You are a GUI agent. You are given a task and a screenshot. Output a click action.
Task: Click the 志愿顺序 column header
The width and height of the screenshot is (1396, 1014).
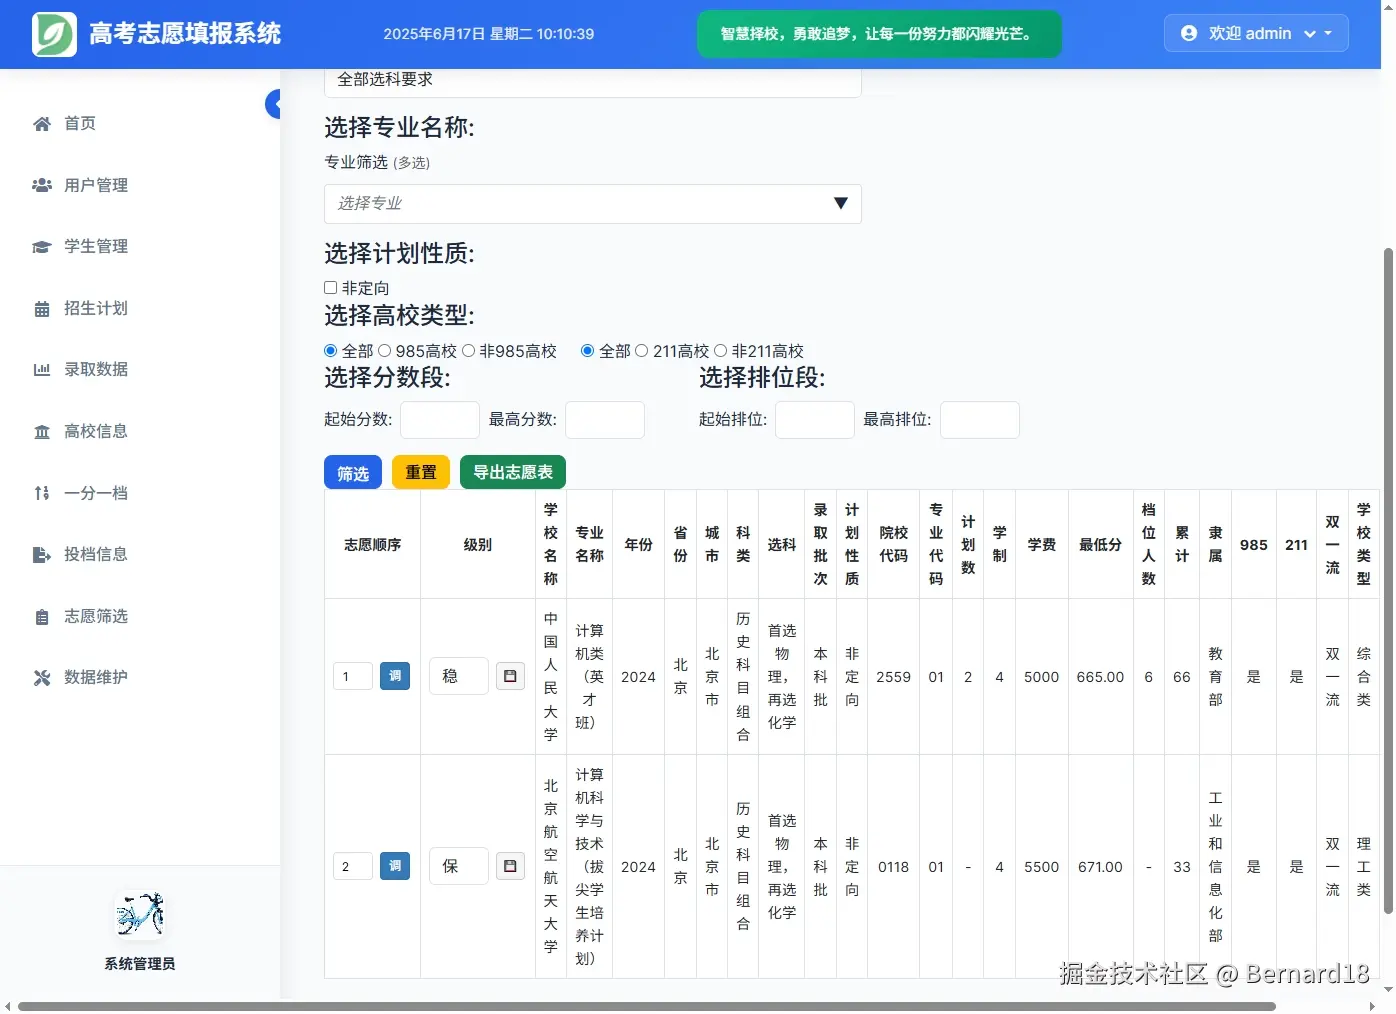pos(372,545)
